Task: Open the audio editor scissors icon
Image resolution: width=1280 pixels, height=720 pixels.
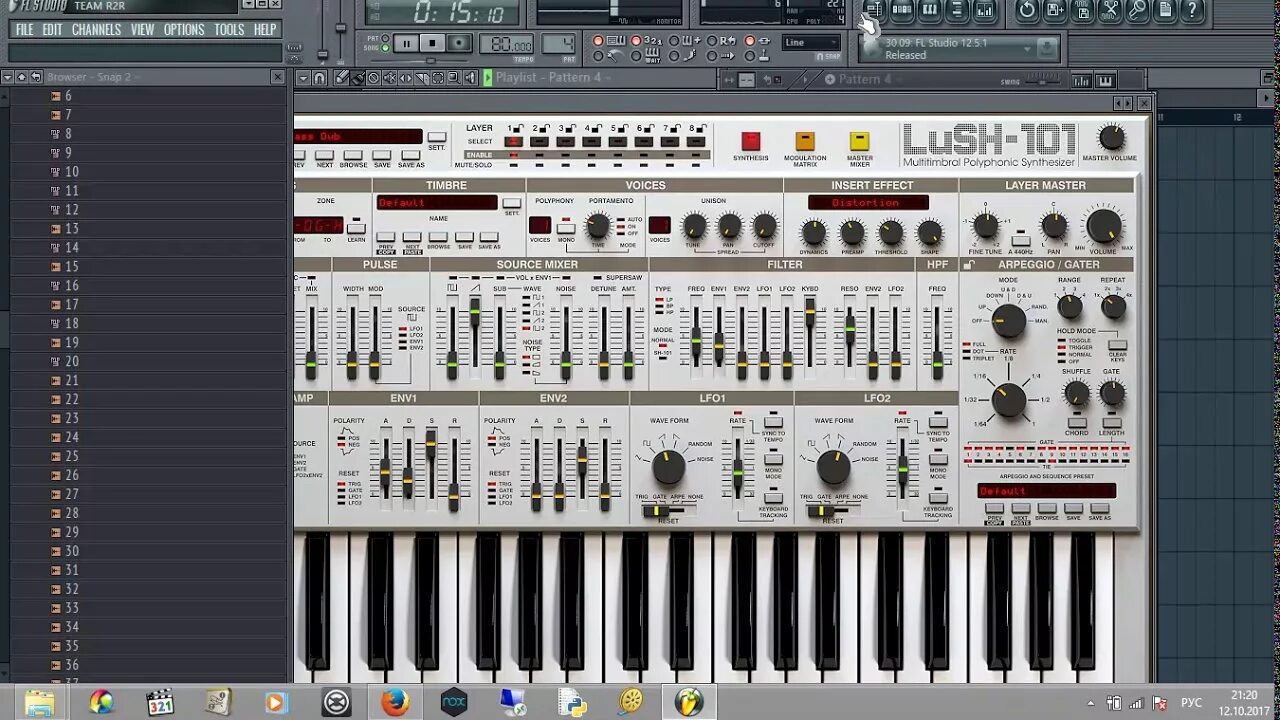Action: coord(1110,10)
